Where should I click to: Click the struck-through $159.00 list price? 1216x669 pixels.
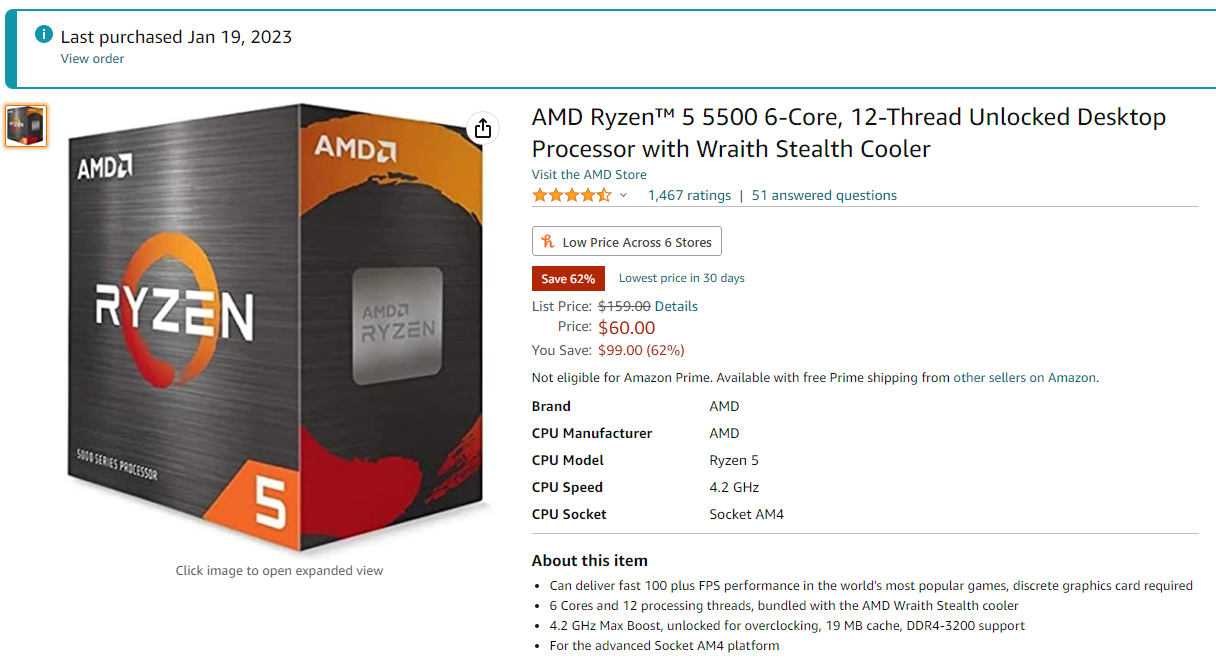coord(624,306)
